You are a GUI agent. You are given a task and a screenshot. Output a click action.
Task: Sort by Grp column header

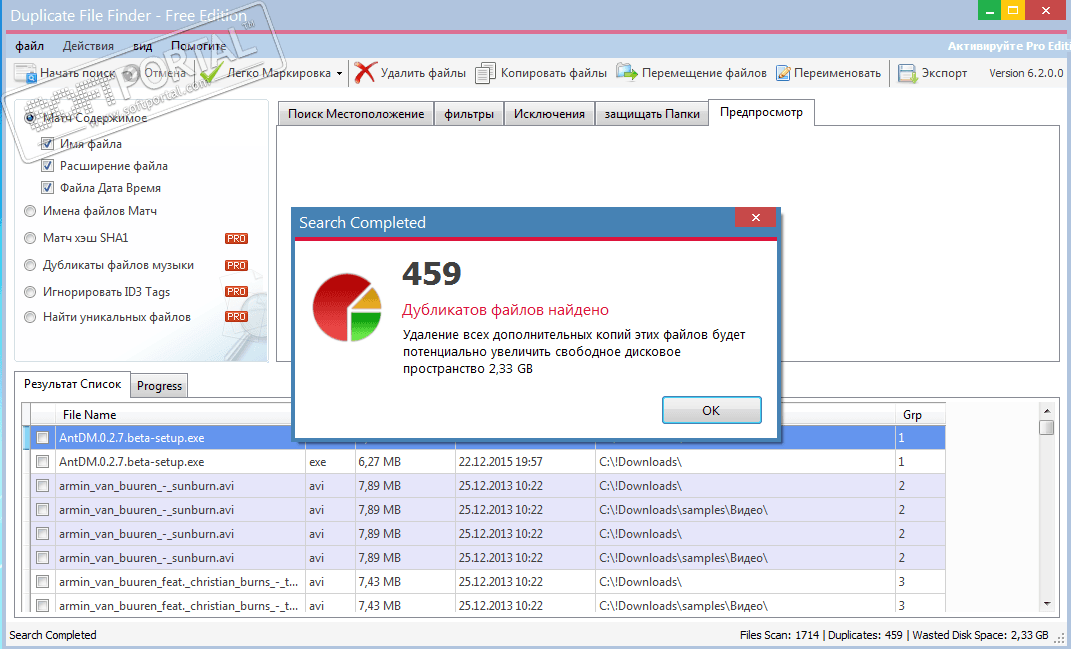pos(920,415)
